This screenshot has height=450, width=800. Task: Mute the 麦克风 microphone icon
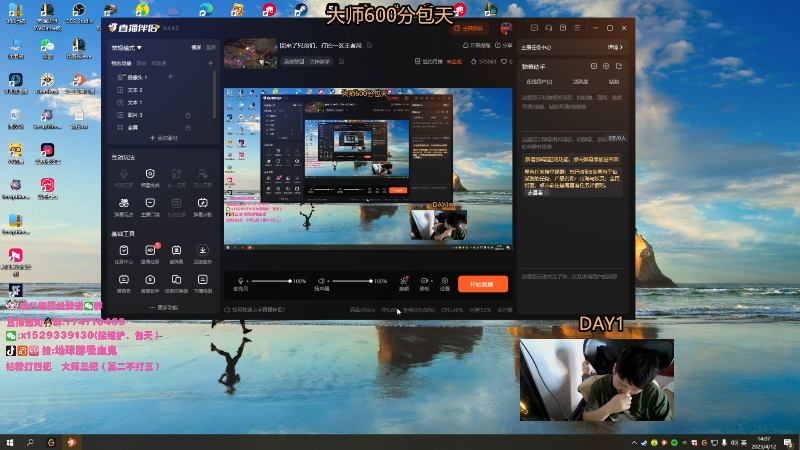click(x=240, y=281)
